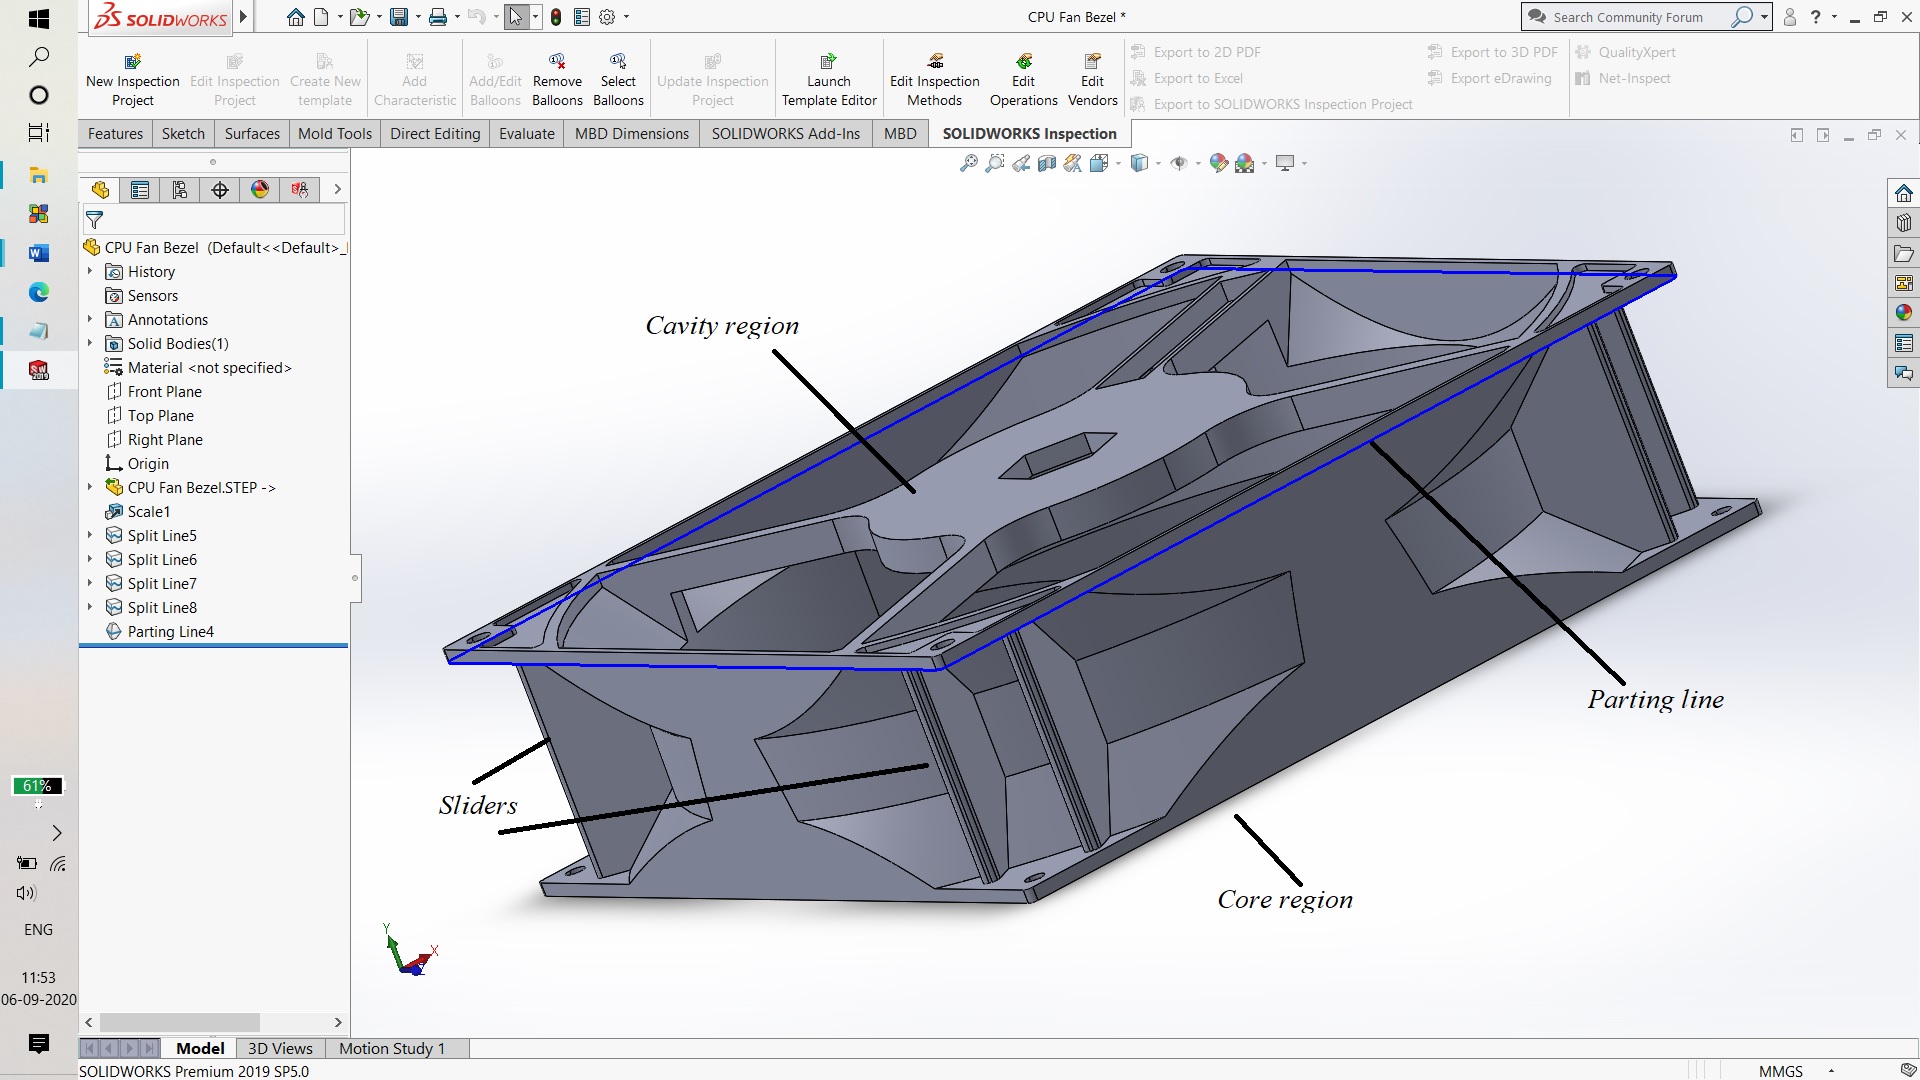
Task: Switch to the Mold Tools tab
Action: pos(334,133)
